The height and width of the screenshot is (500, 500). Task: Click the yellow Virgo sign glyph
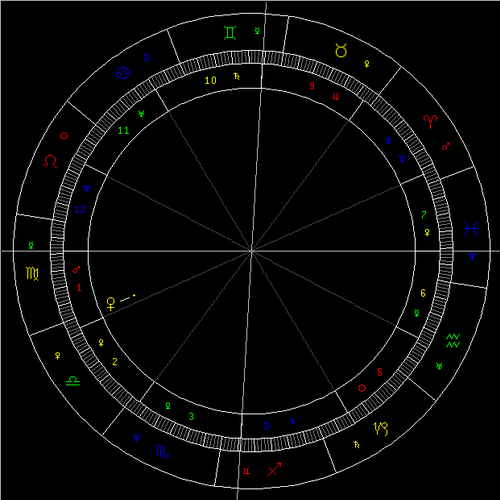coord(32,274)
